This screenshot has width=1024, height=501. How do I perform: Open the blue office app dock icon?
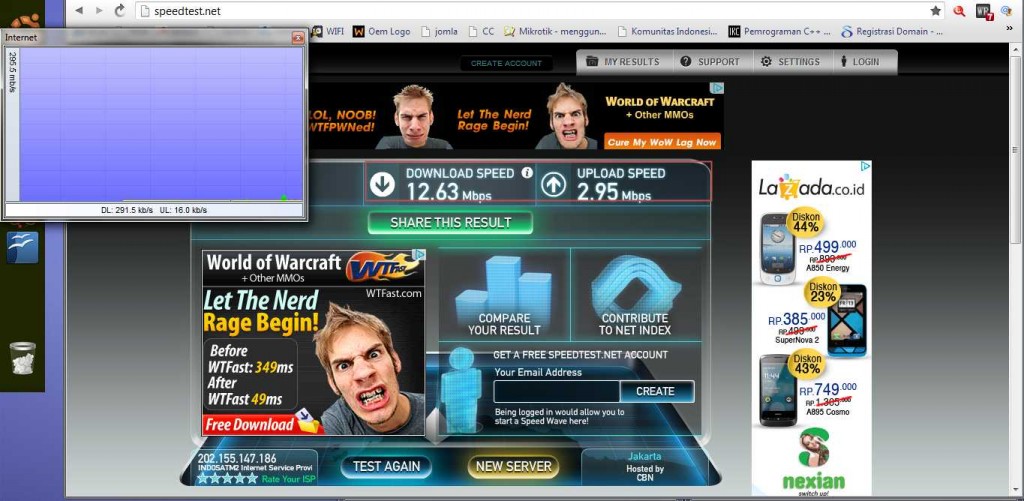[x=22, y=246]
